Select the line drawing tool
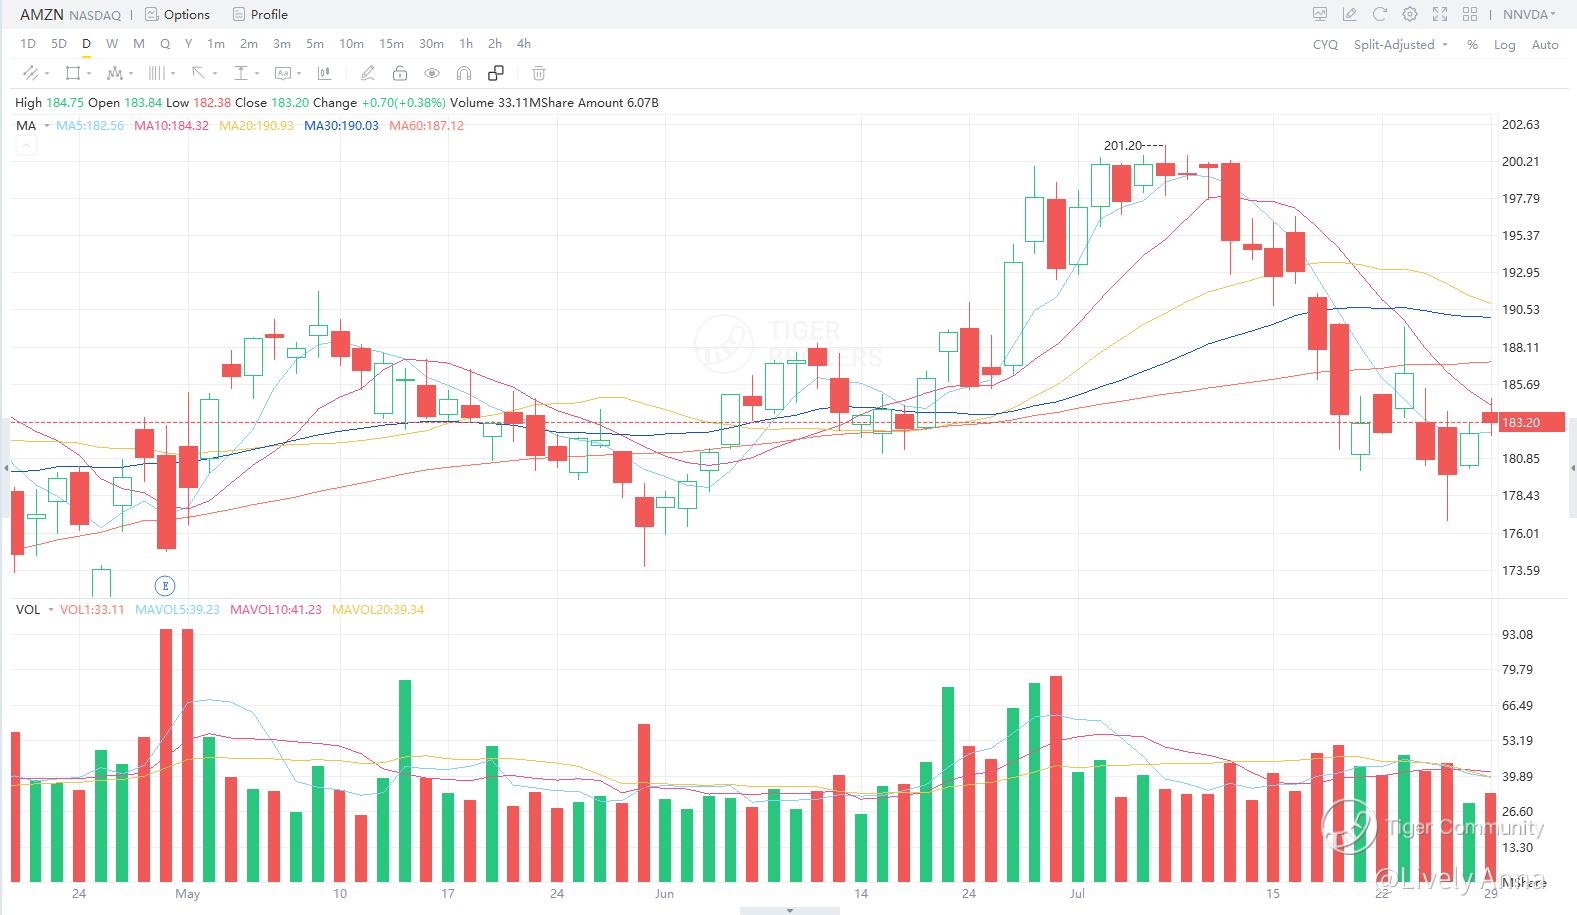This screenshot has height=915, width=1577. tap(29, 73)
